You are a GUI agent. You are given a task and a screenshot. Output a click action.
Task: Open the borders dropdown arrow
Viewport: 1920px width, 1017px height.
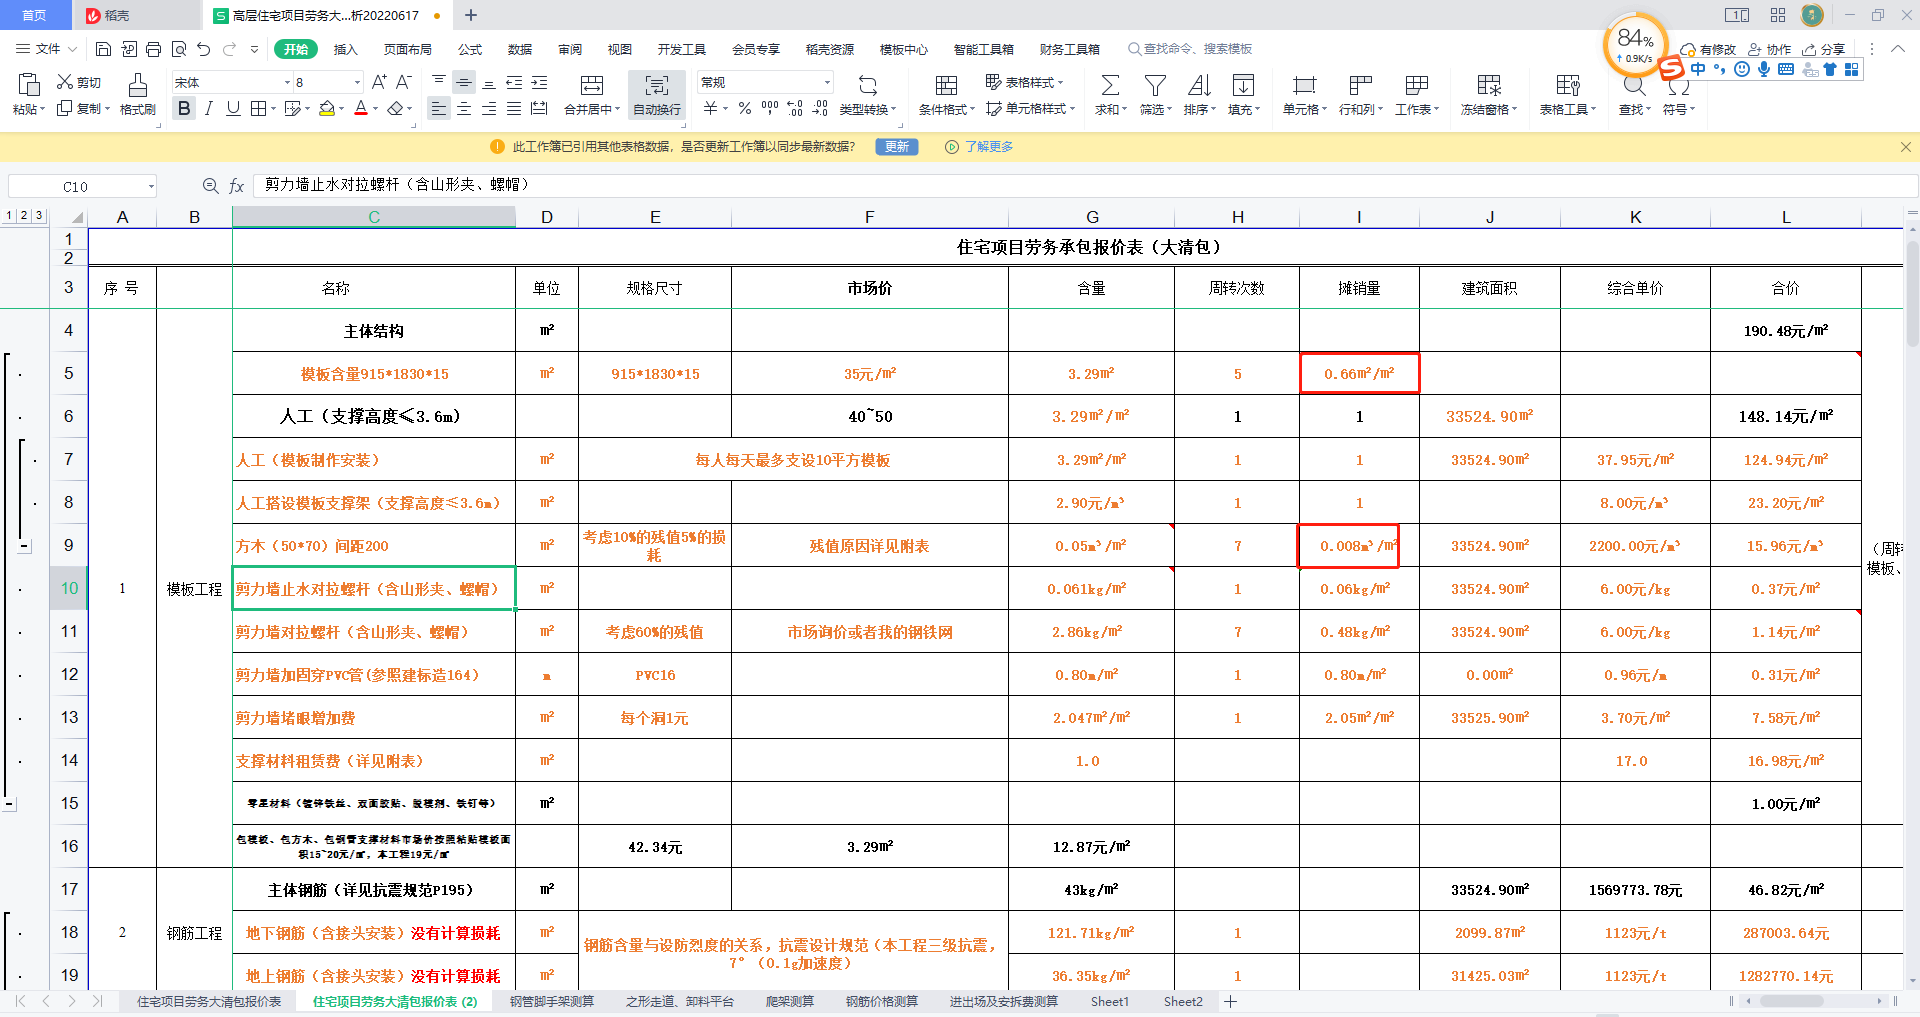click(272, 108)
